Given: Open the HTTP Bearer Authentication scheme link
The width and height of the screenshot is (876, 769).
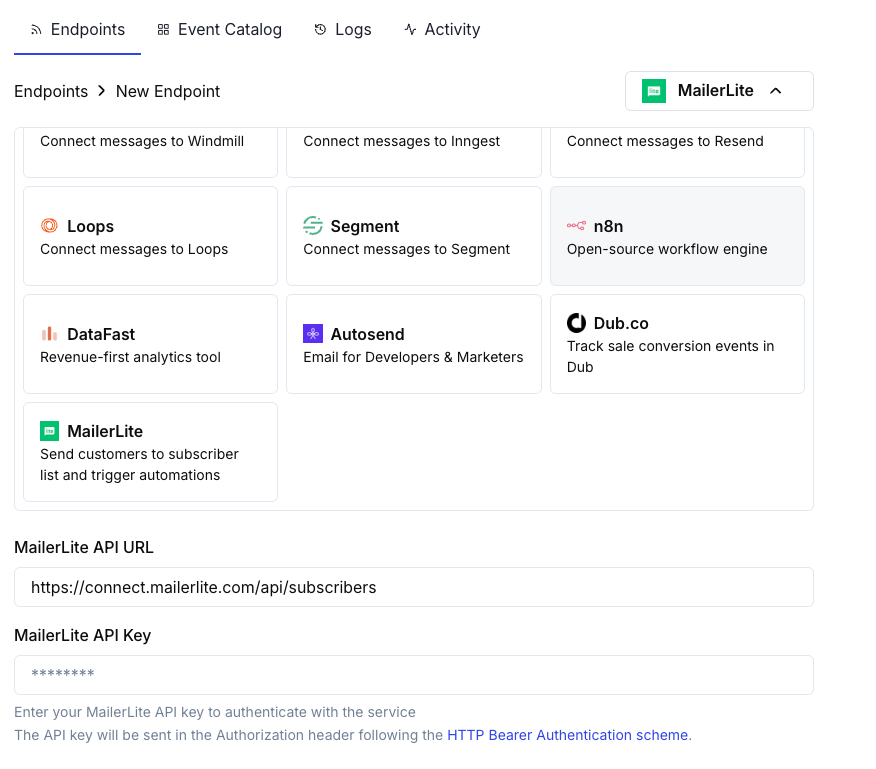Looking at the screenshot, I should coord(567,734).
